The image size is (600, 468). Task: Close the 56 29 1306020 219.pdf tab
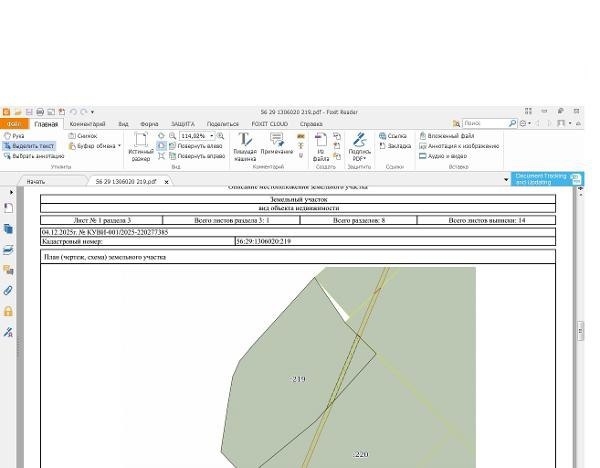point(166,182)
